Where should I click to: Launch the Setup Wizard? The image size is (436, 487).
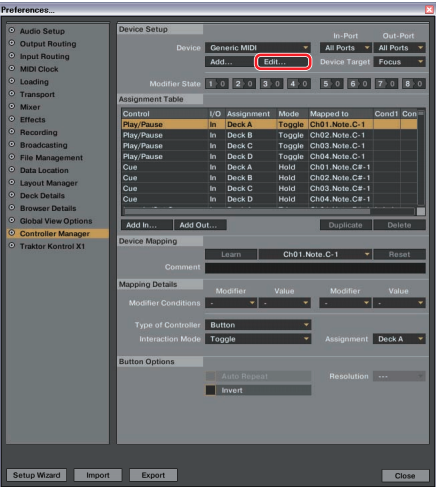click(x=37, y=475)
